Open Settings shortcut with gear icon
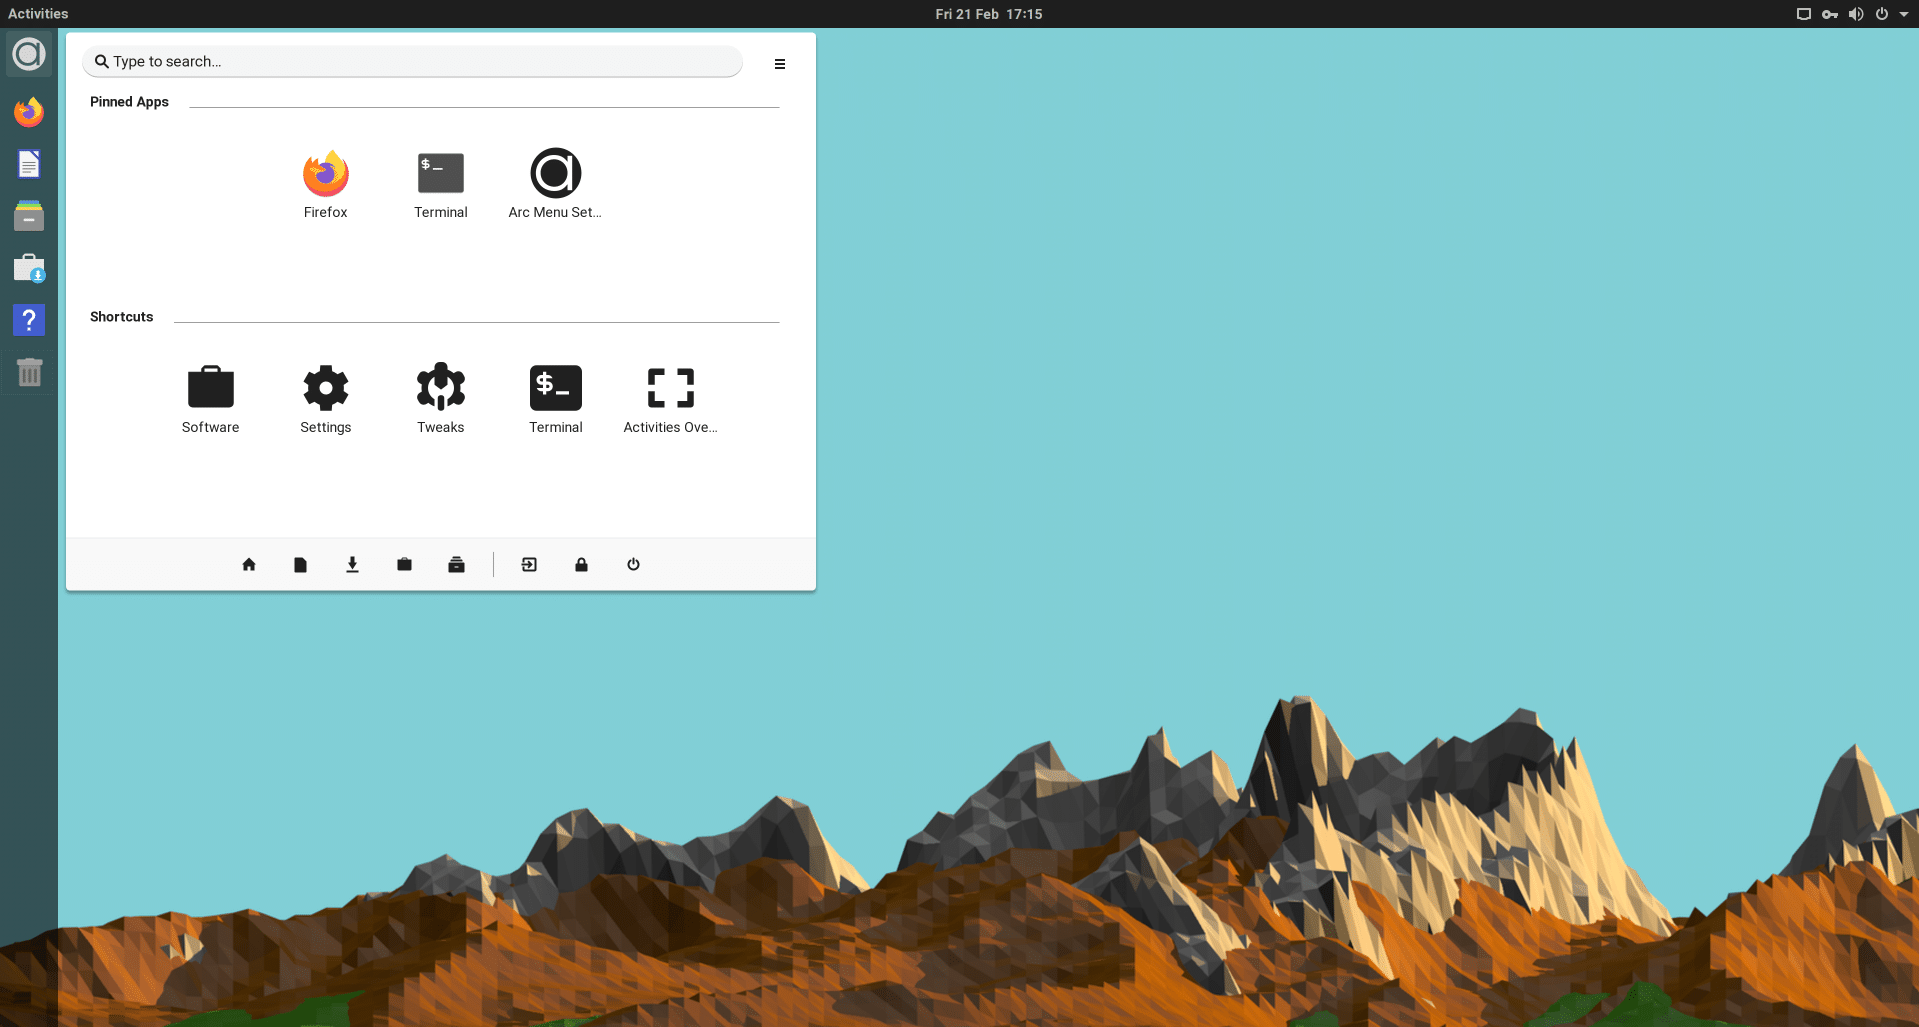1919x1027 pixels. coord(326,400)
